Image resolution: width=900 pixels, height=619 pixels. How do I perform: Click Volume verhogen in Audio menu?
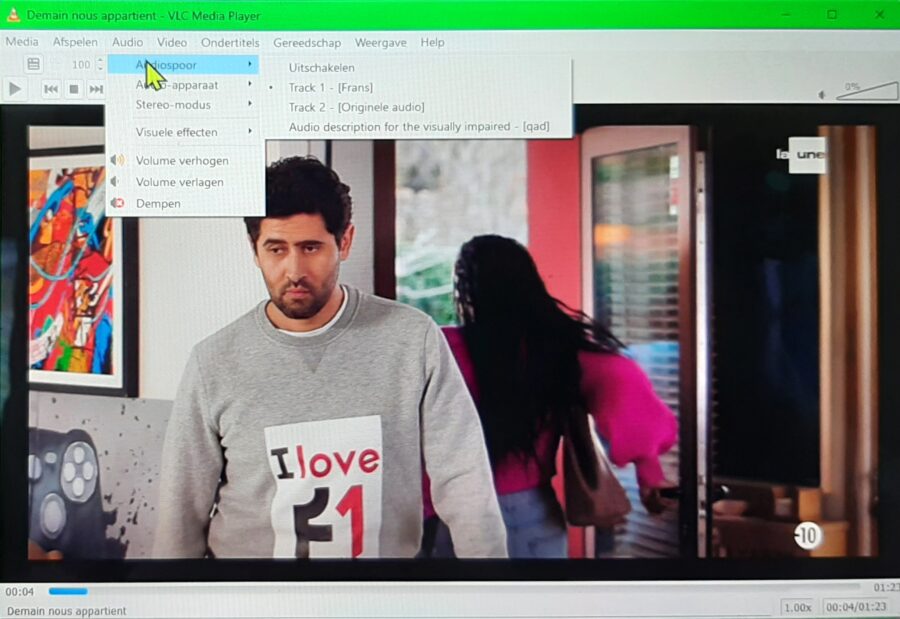[x=182, y=161]
